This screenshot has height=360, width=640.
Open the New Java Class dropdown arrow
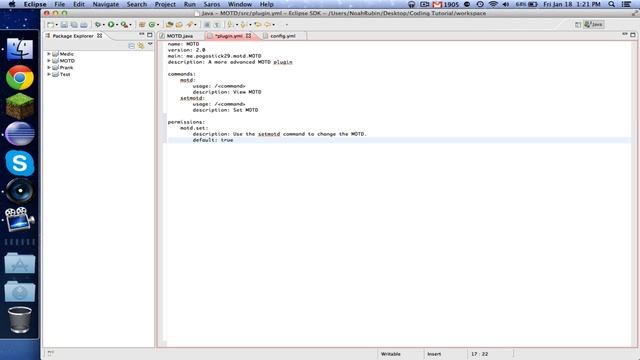(158, 25)
